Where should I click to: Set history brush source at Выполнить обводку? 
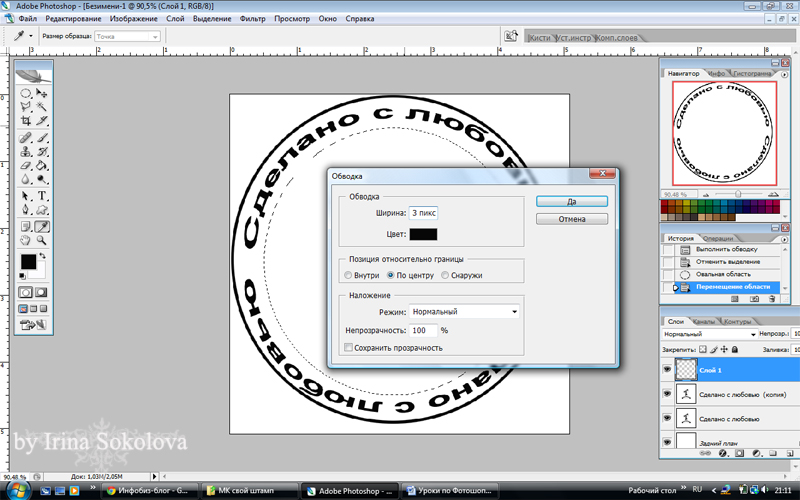click(x=667, y=249)
